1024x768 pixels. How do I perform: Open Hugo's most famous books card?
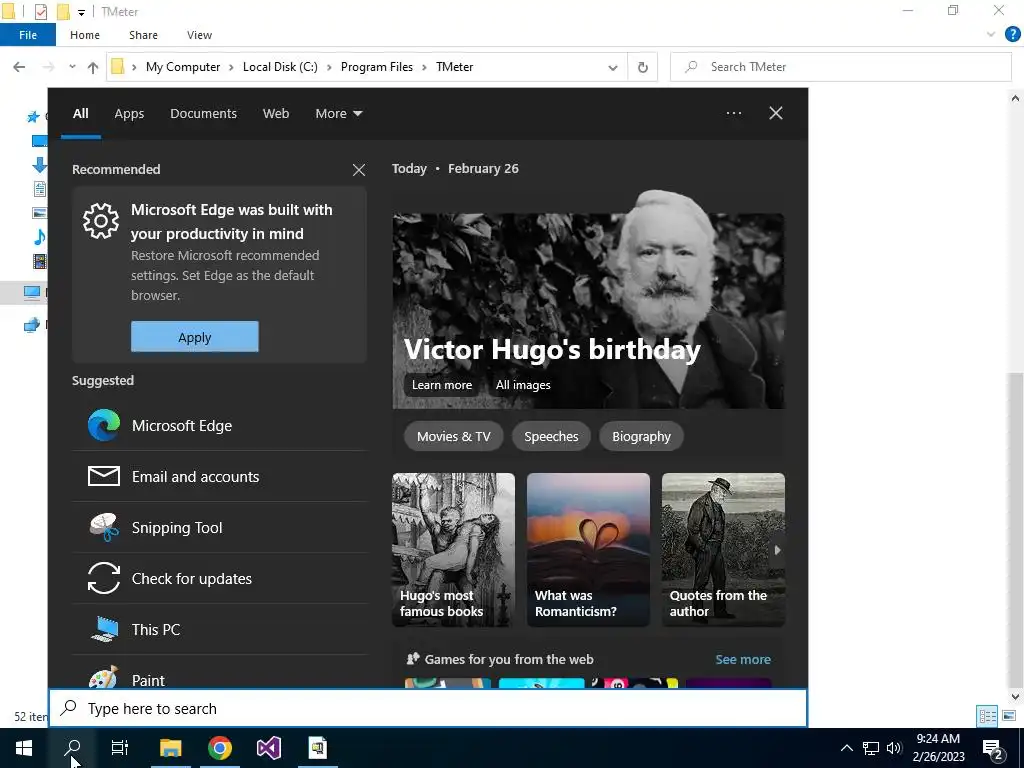click(453, 550)
